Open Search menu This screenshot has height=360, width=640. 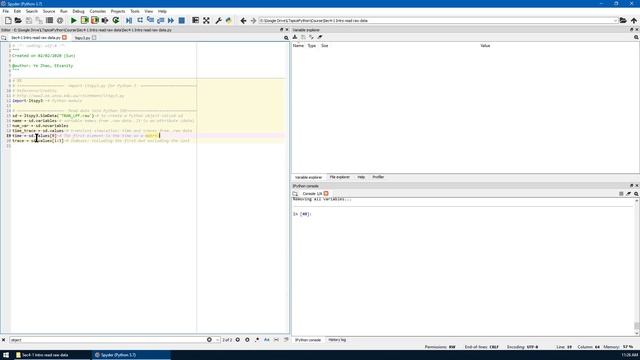click(31, 11)
